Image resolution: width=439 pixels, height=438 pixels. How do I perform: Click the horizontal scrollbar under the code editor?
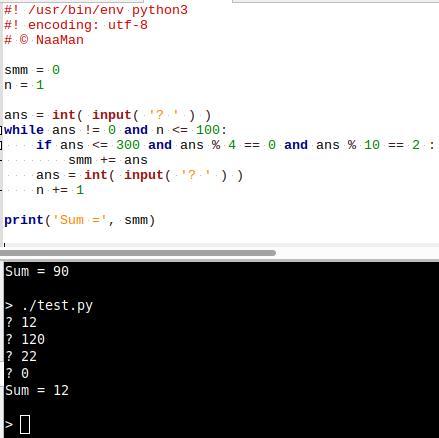tap(138, 253)
